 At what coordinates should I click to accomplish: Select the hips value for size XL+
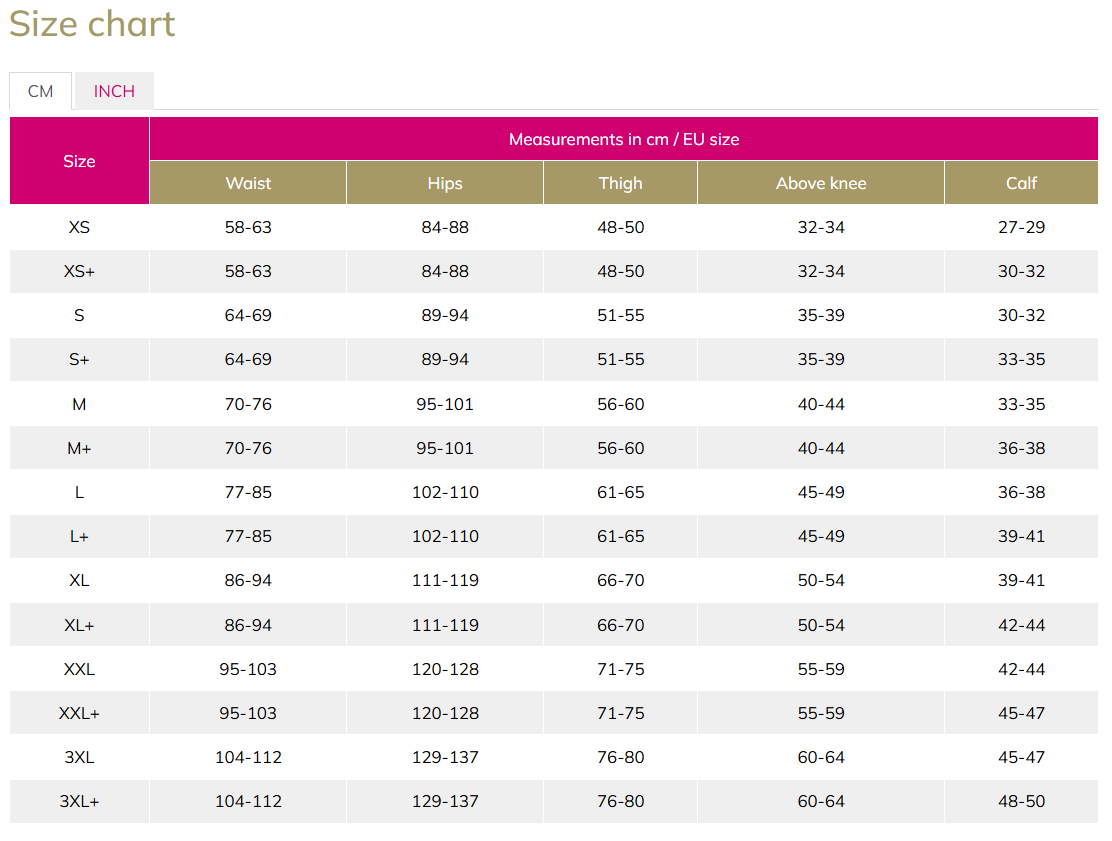[445, 625]
